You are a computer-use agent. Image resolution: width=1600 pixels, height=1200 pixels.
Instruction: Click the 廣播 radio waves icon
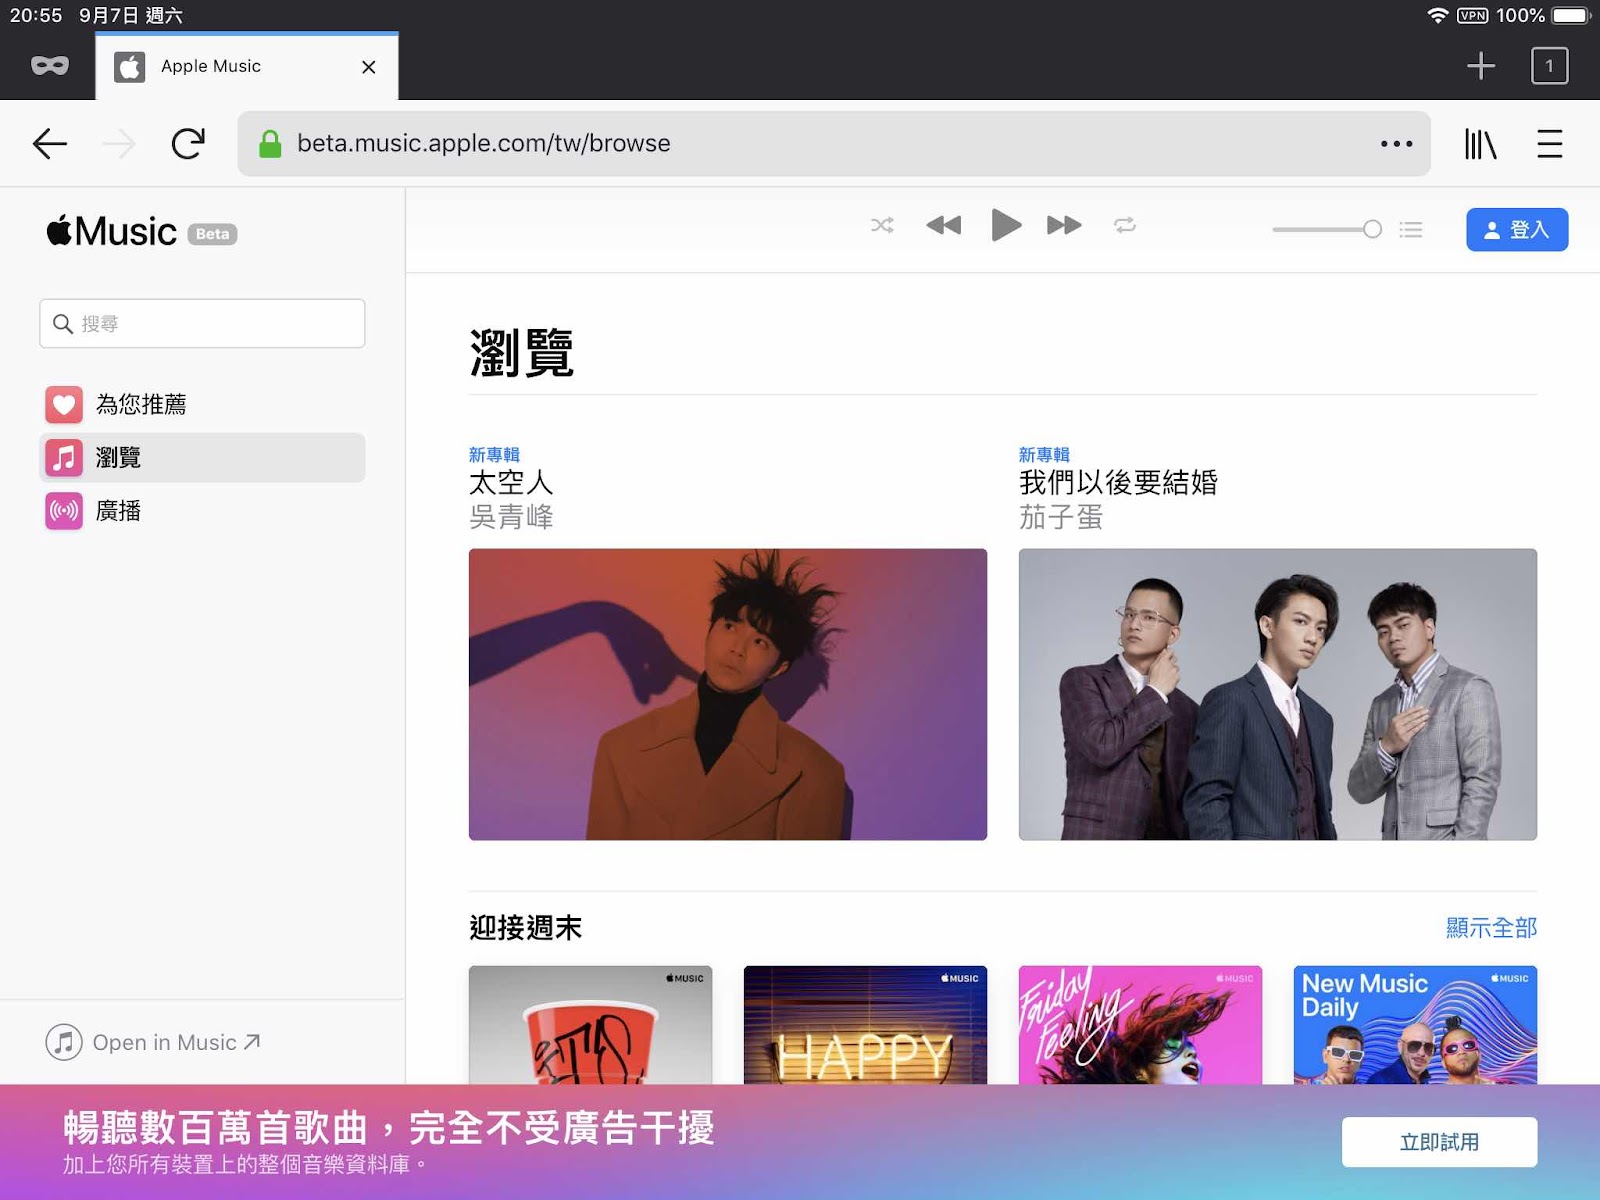tap(64, 511)
